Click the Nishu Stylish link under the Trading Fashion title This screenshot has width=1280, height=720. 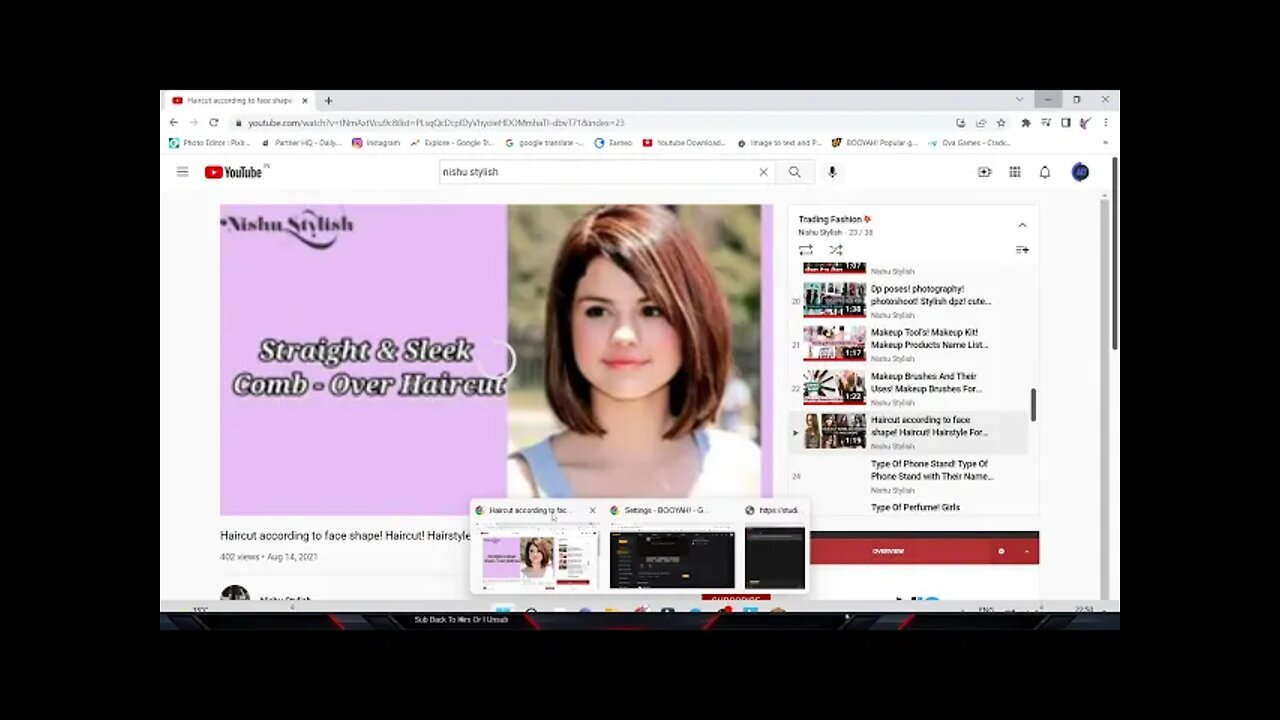(820, 232)
